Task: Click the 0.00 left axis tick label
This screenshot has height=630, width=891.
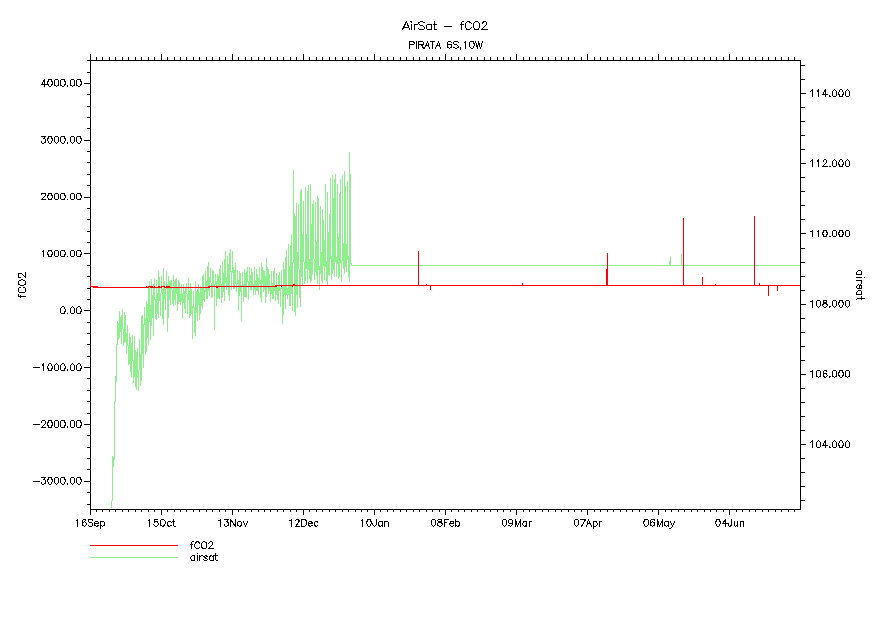Action: (x=70, y=311)
